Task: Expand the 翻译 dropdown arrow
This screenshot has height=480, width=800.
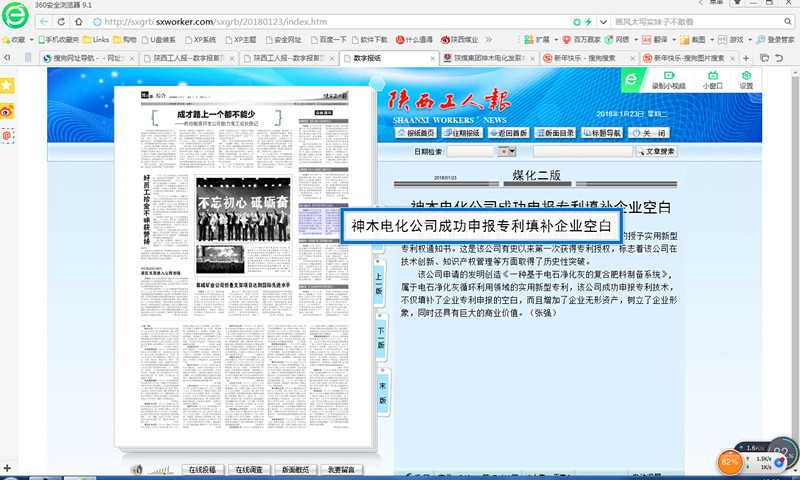Action: tap(674, 39)
